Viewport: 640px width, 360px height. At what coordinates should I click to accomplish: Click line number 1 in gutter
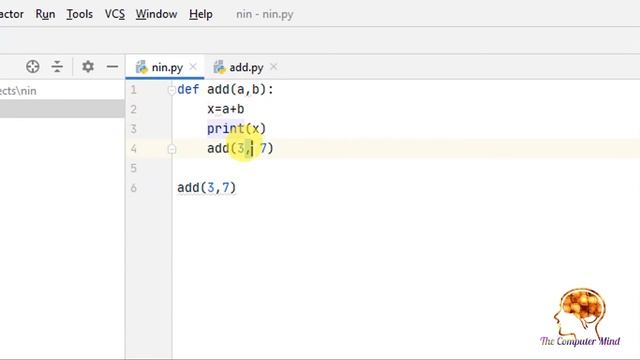tap(133, 90)
